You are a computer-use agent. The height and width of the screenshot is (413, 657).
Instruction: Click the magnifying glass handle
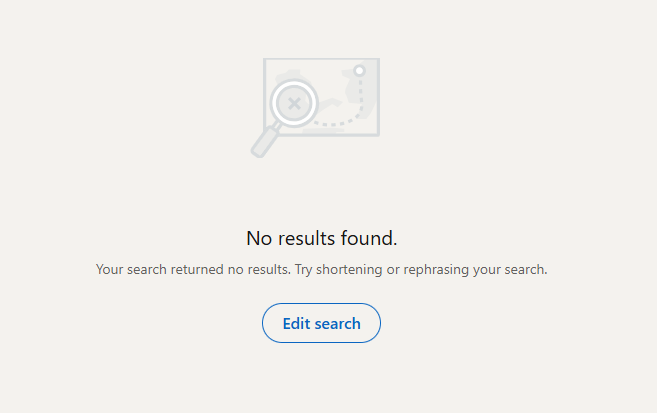click(266, 141)
